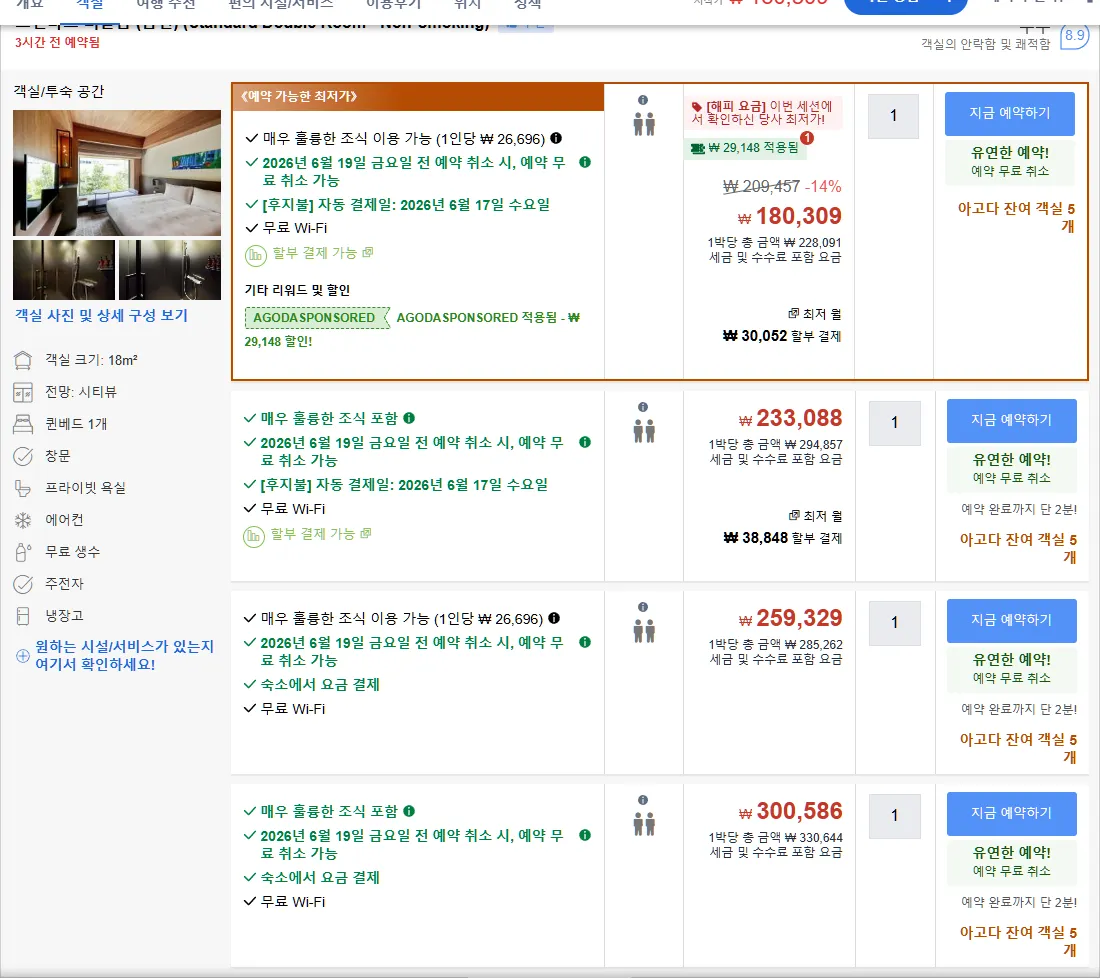Image resolution: width=1100 pixels, height=979 pixels.
Task: Open the left bathroom shower photo thumbnail
Action: pyautogui.click(x=64, y=270)
